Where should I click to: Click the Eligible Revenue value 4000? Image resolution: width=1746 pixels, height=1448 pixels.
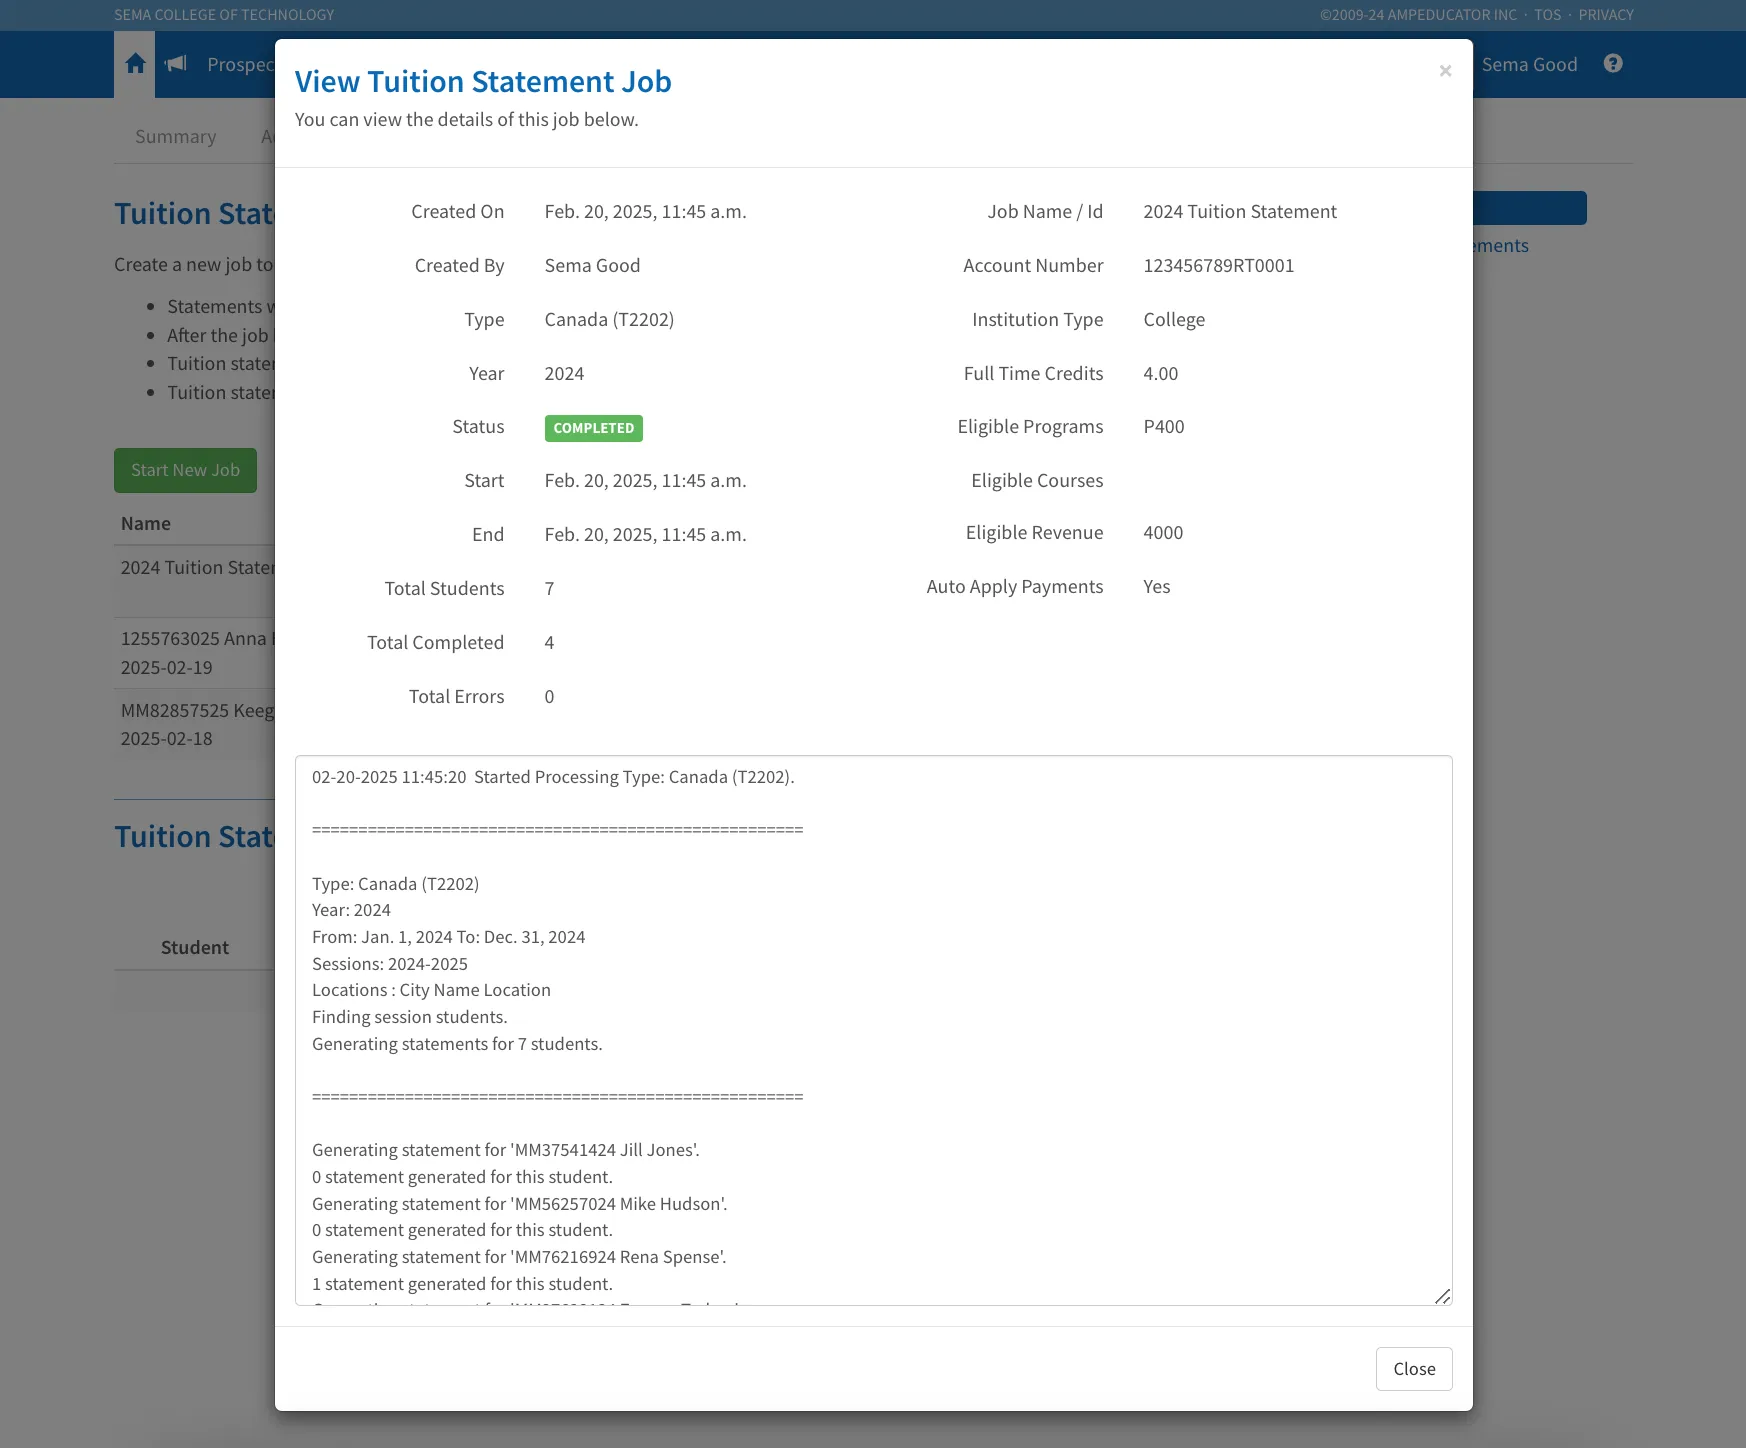coord(1163,533)
